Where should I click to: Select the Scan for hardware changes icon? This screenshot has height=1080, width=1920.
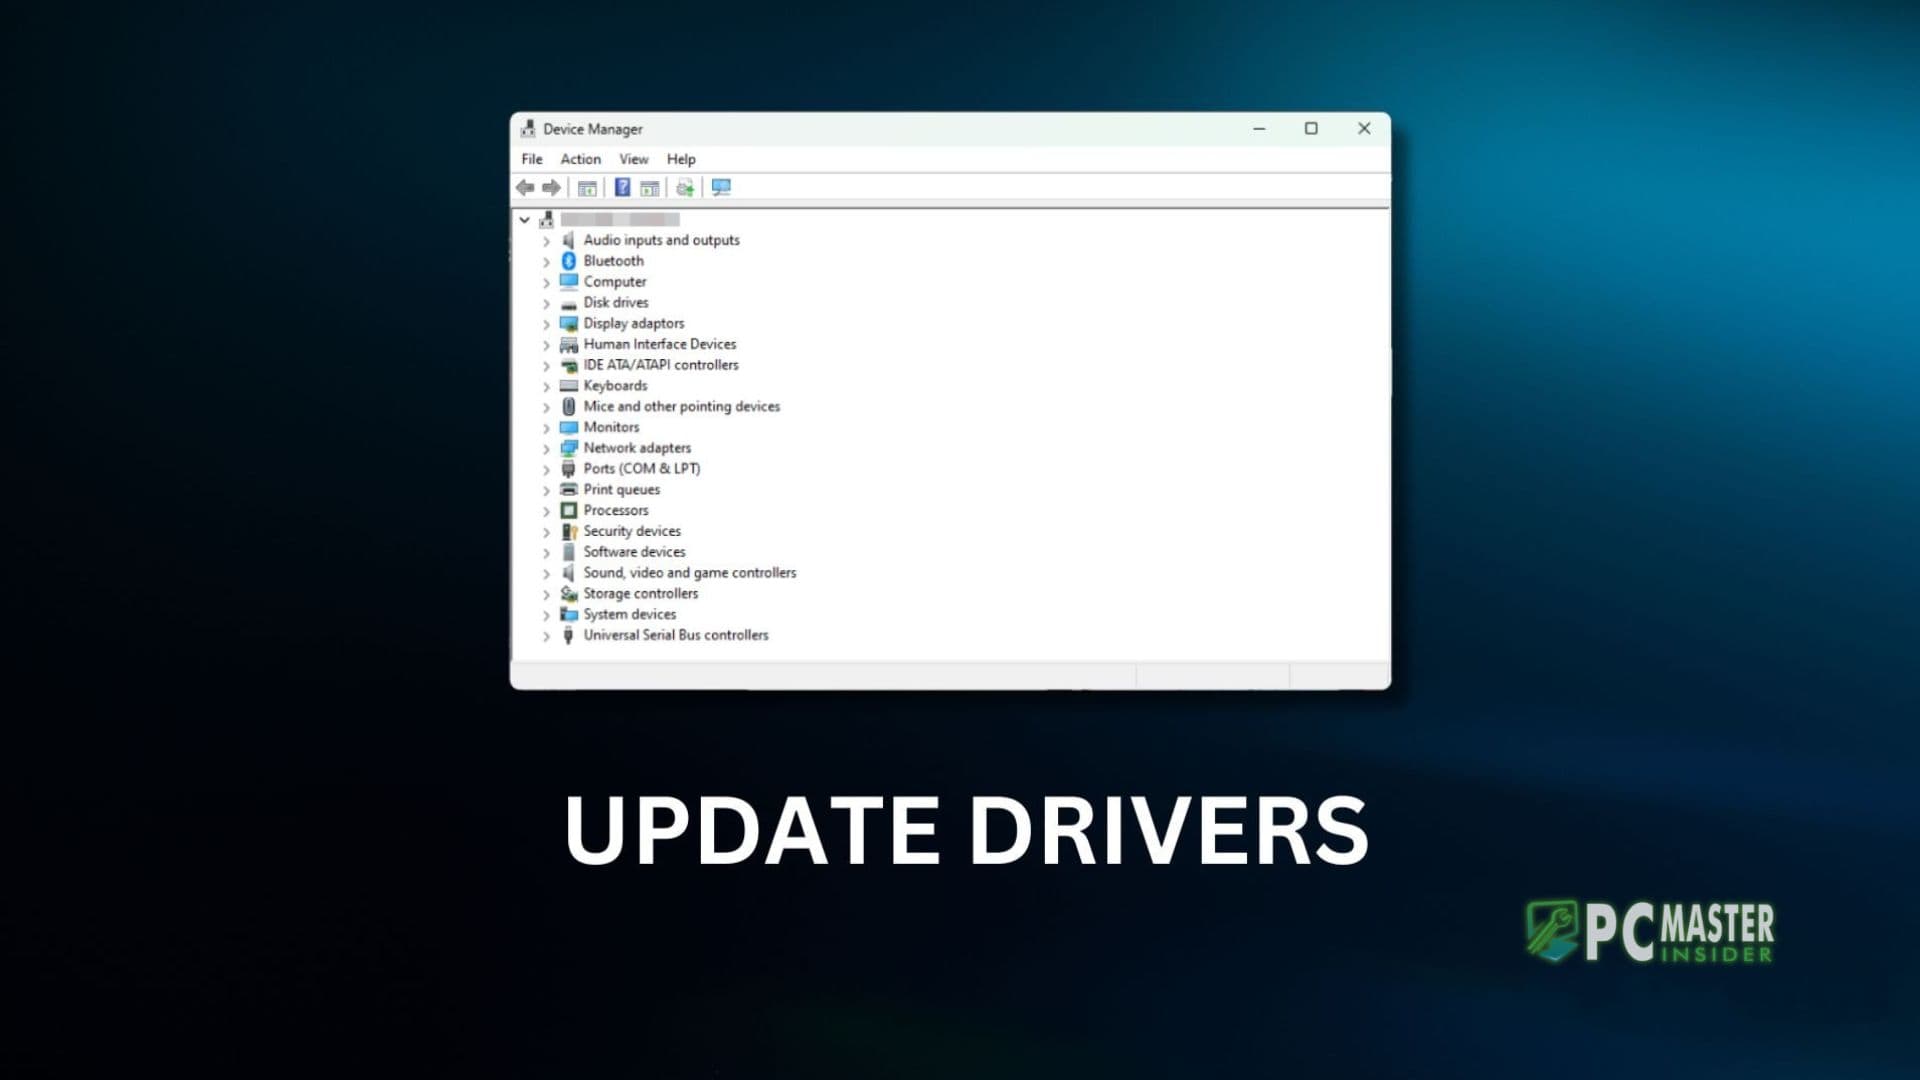(685, 188)
